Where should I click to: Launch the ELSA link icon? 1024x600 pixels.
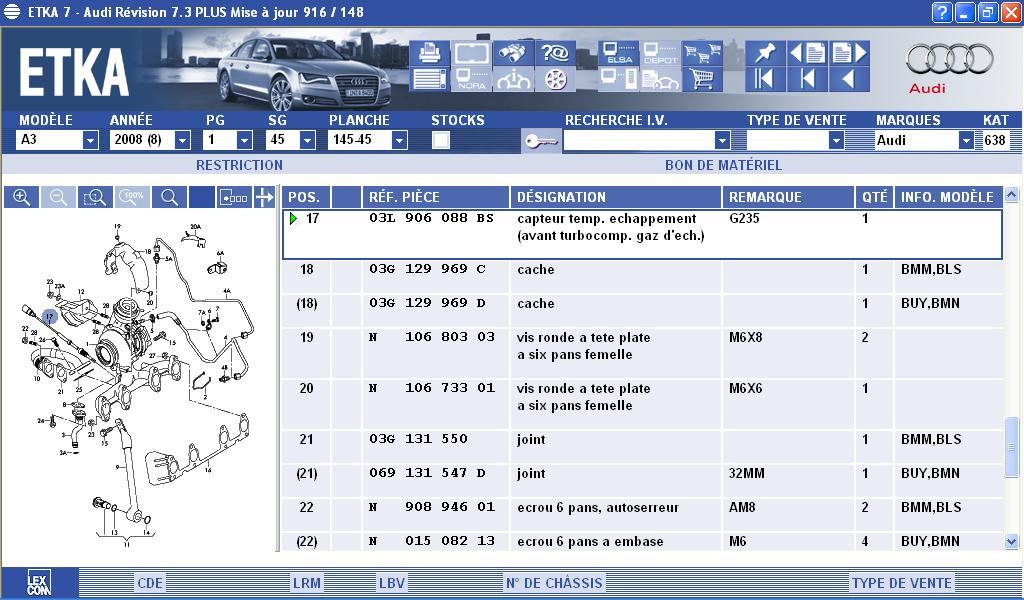[618, 52]
